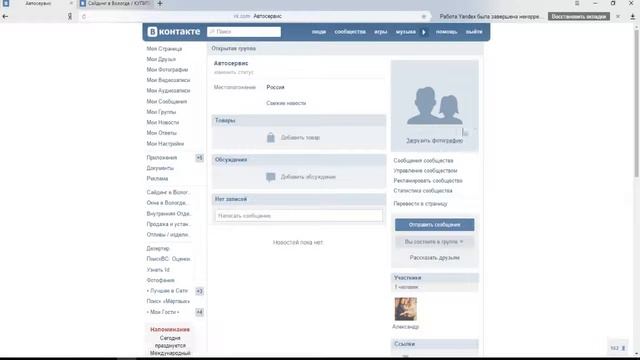Open Сайдинг в Волог... sidebar bookmark
The height and width of the screenshot is (360, 640).
[x=168, y=192]
